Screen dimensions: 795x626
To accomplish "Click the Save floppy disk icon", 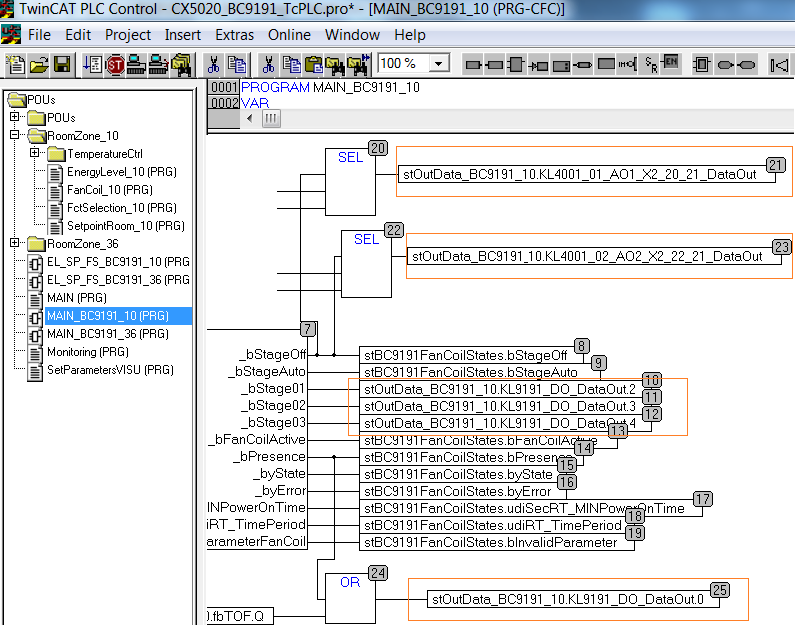I will pos(62,65).
